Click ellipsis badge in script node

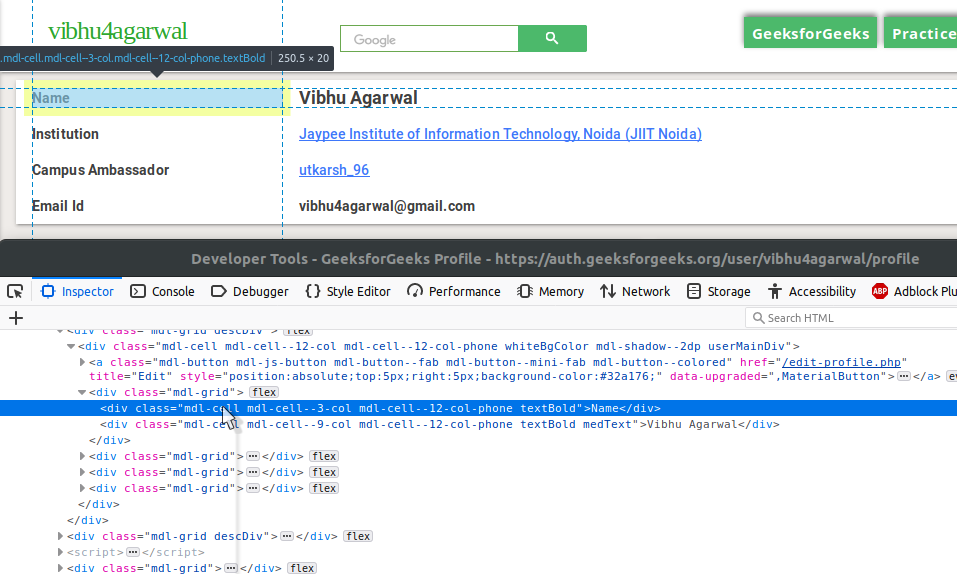tap(132, 552)
